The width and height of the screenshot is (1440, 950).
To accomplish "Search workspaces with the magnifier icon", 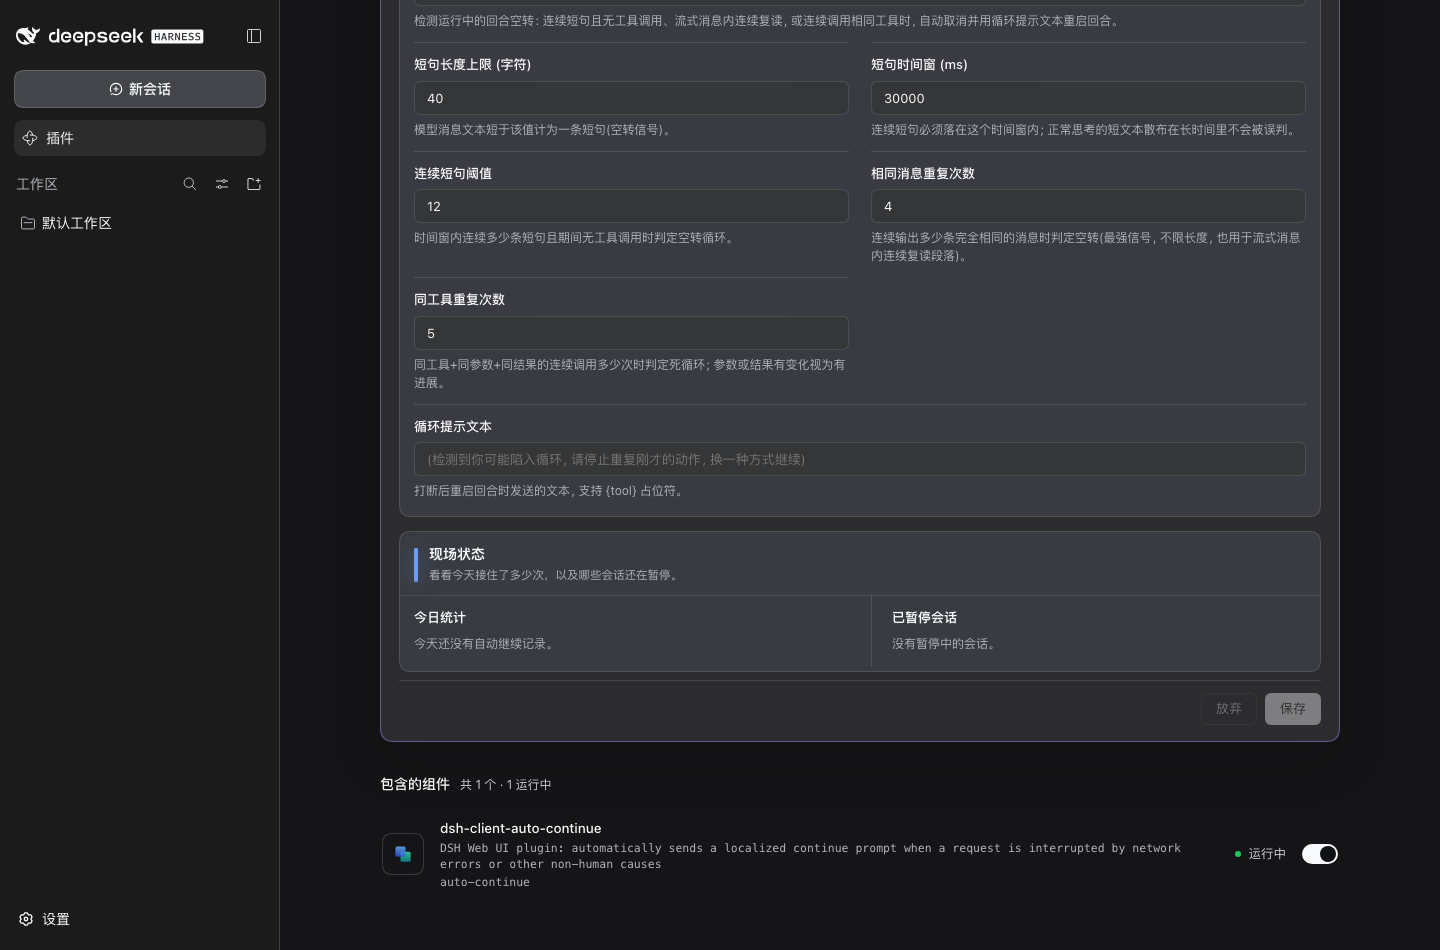I will click(x=190, y=184).
